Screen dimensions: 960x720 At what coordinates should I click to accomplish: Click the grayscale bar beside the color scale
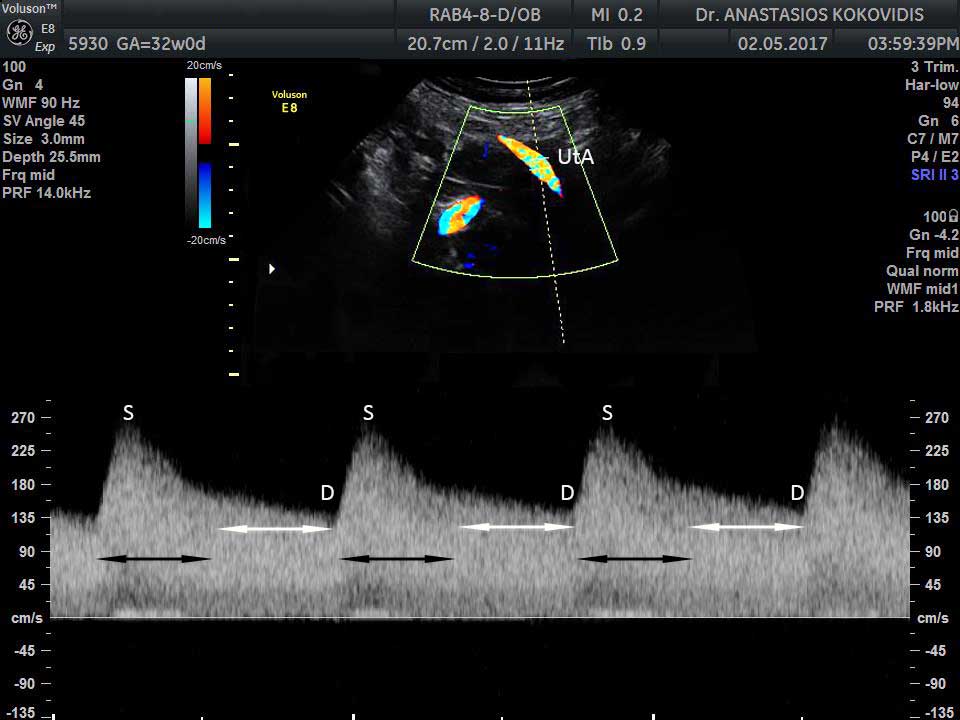pyautogui.click(x=191, y=152)
